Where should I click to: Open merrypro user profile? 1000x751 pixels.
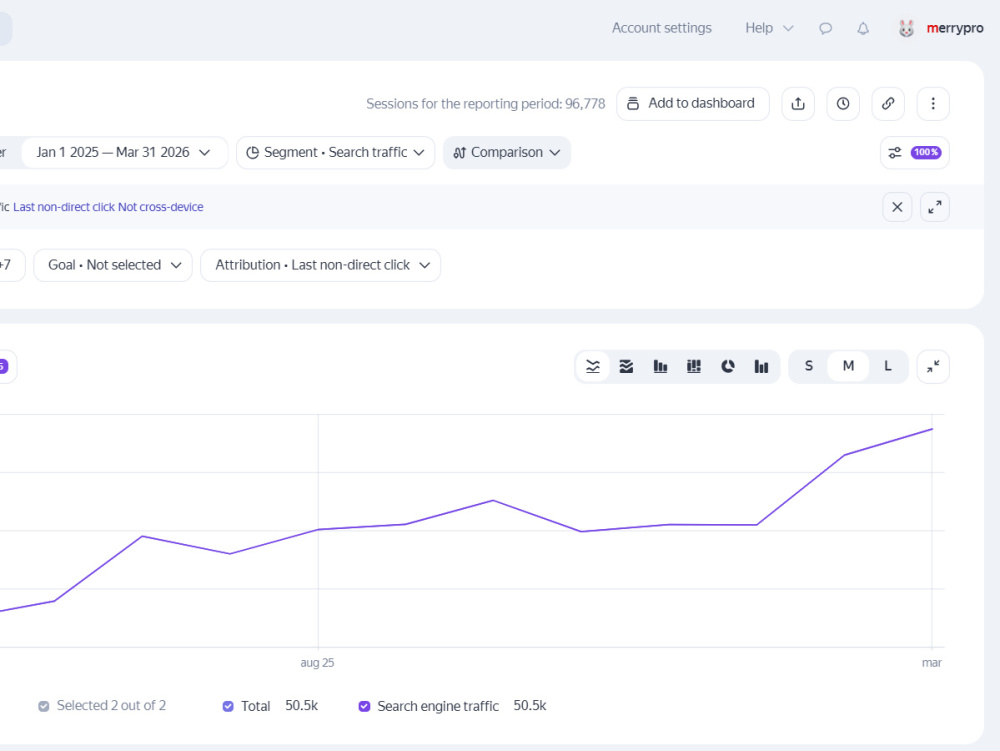pyautogui.click(x=954, y=28)
